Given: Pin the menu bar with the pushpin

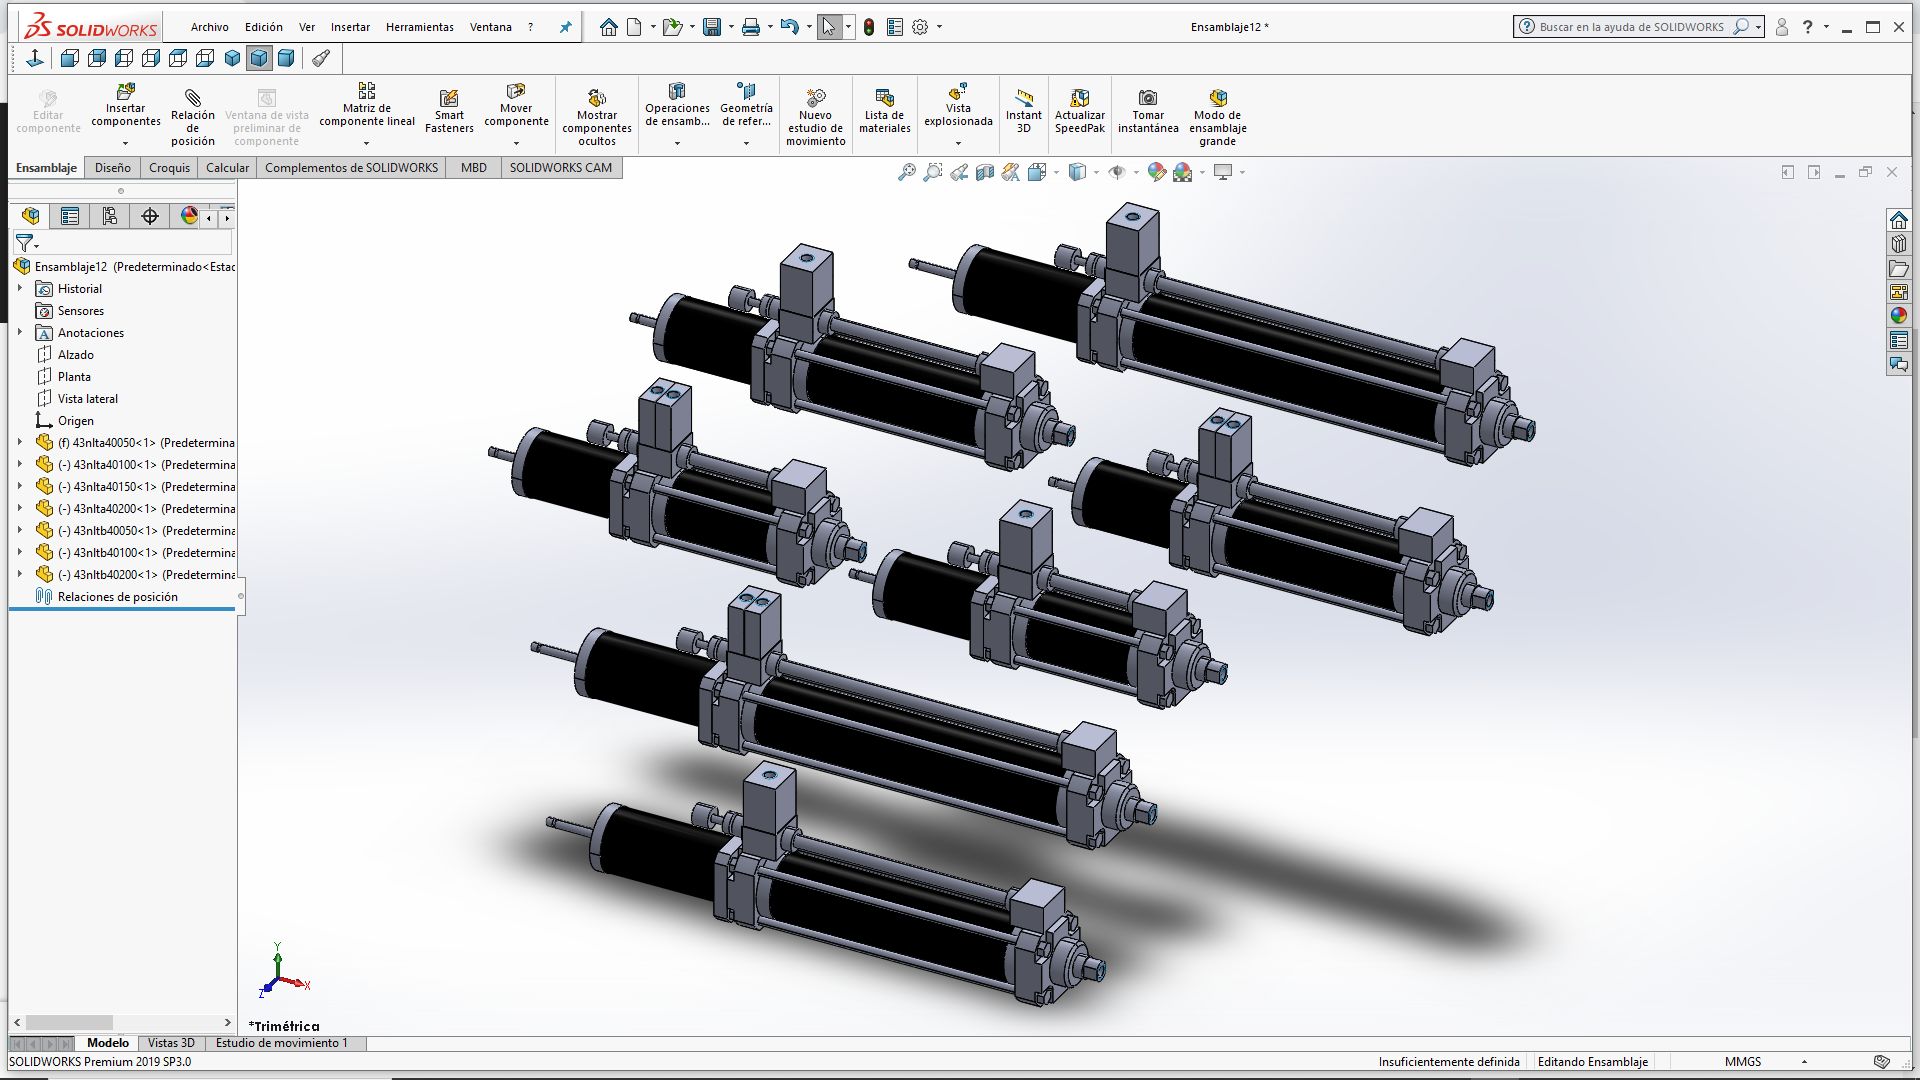Looking at the screenshot, I should pos(565,27).
